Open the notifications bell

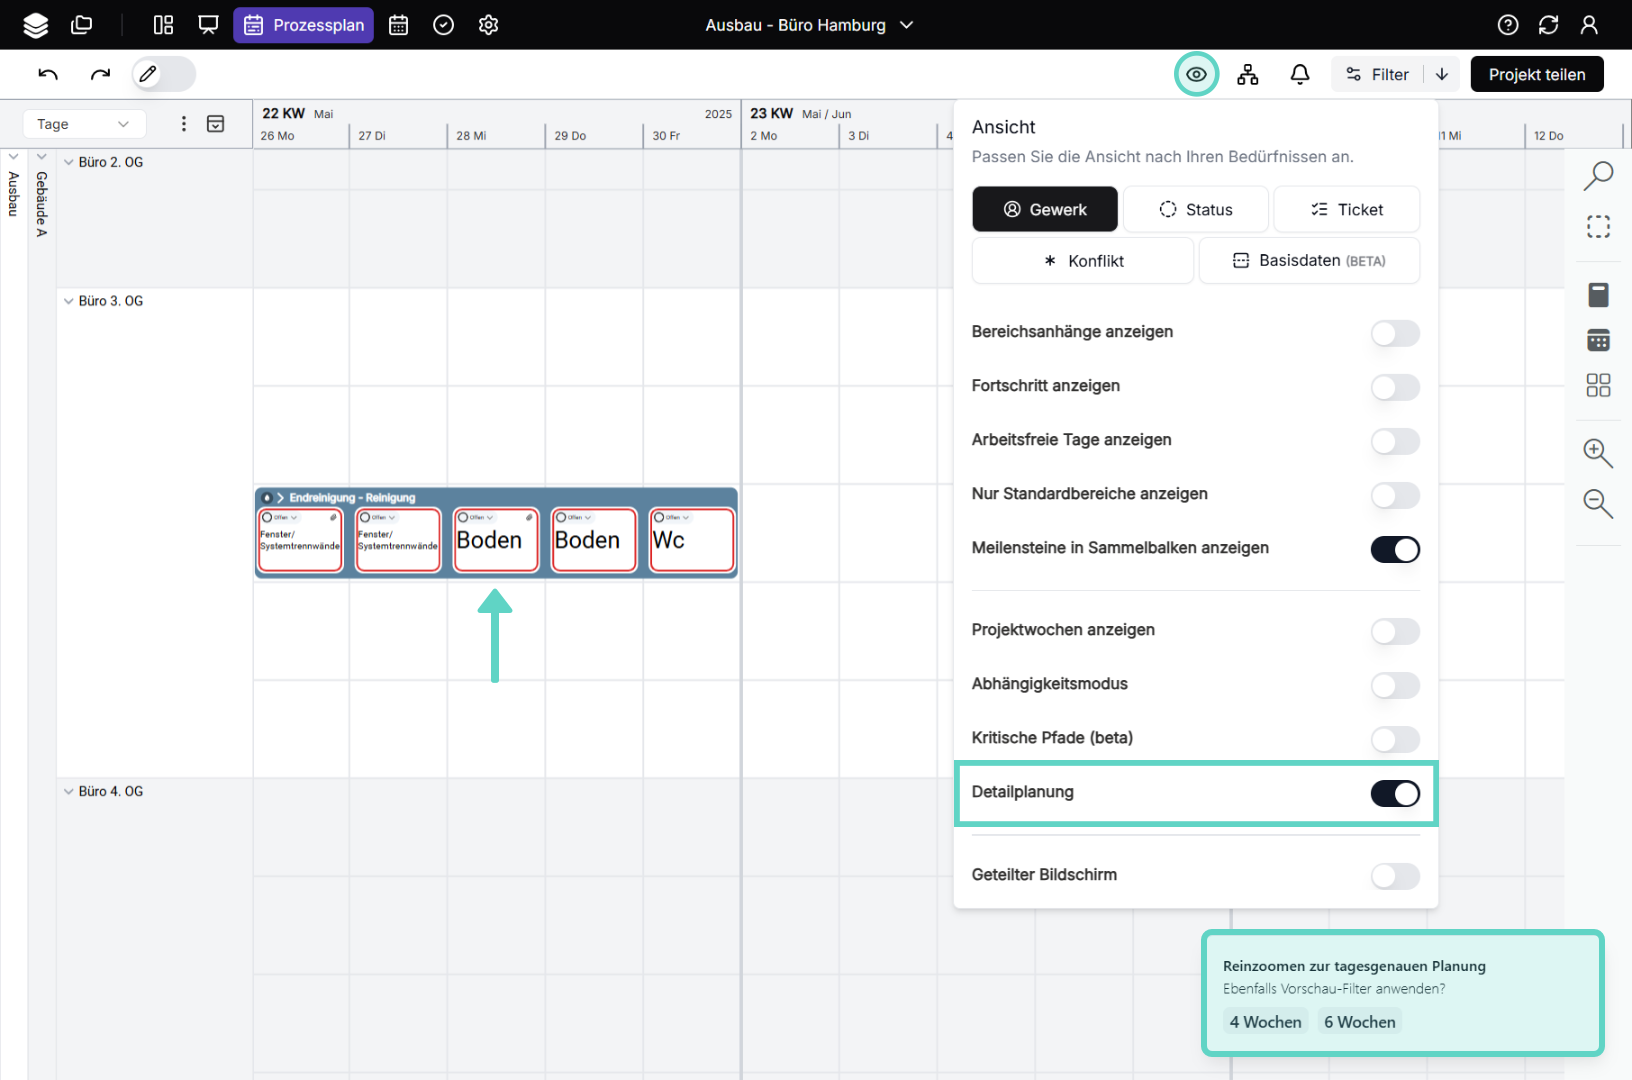1300,74
